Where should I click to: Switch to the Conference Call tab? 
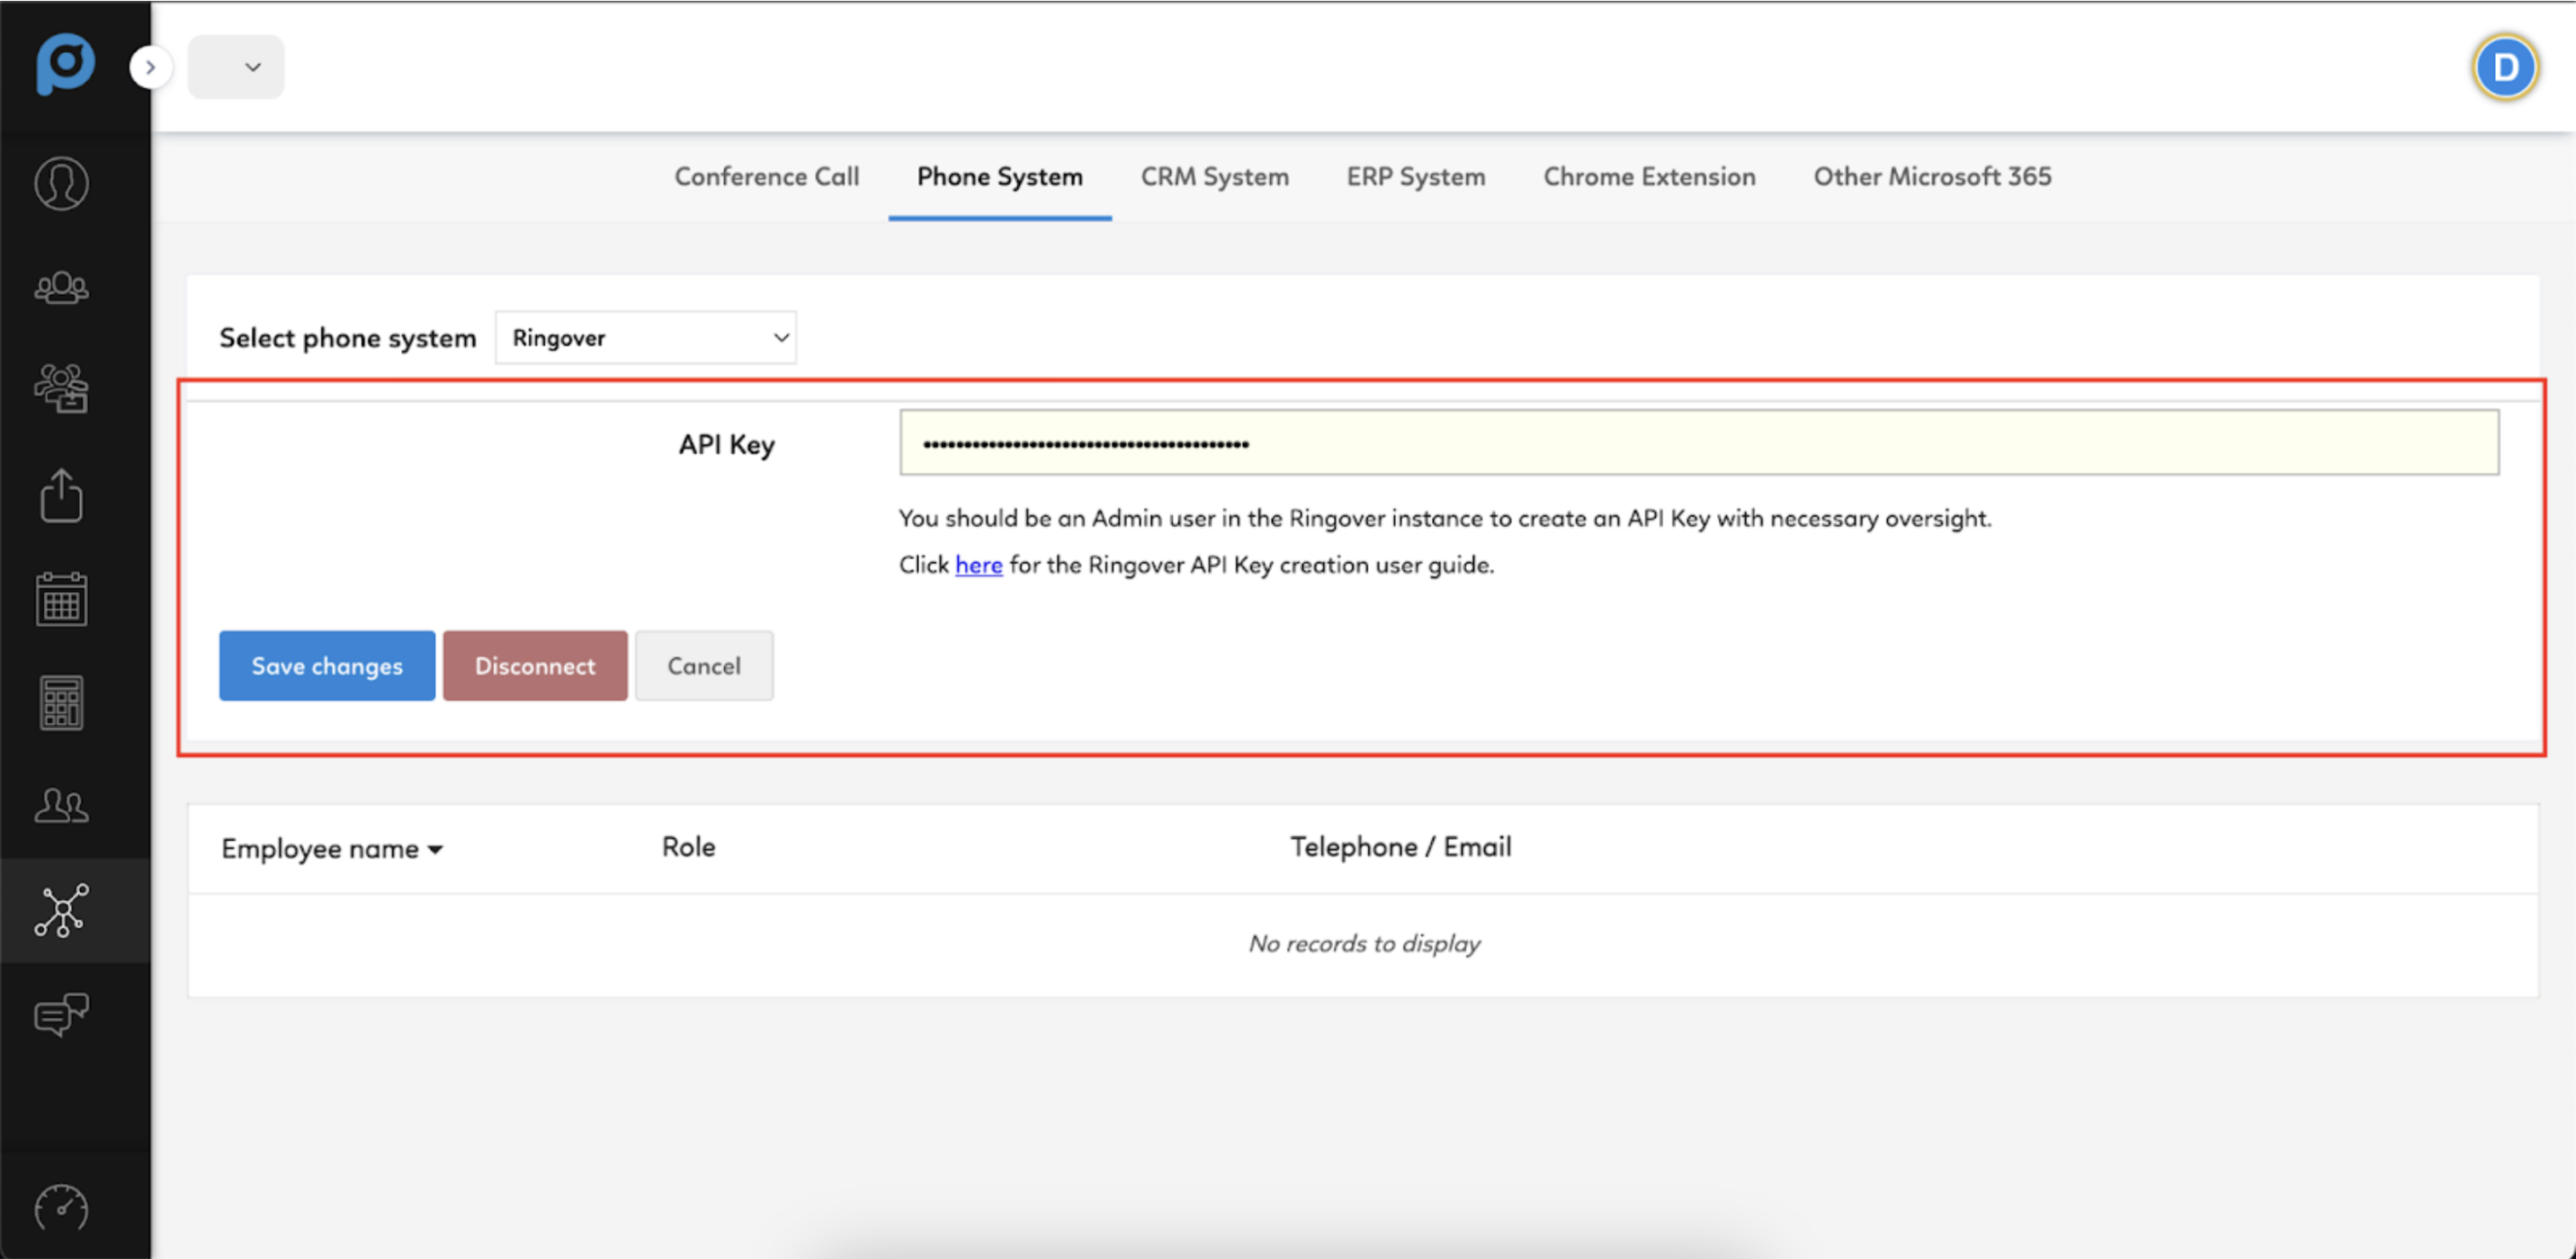click(x=765, y=176)
